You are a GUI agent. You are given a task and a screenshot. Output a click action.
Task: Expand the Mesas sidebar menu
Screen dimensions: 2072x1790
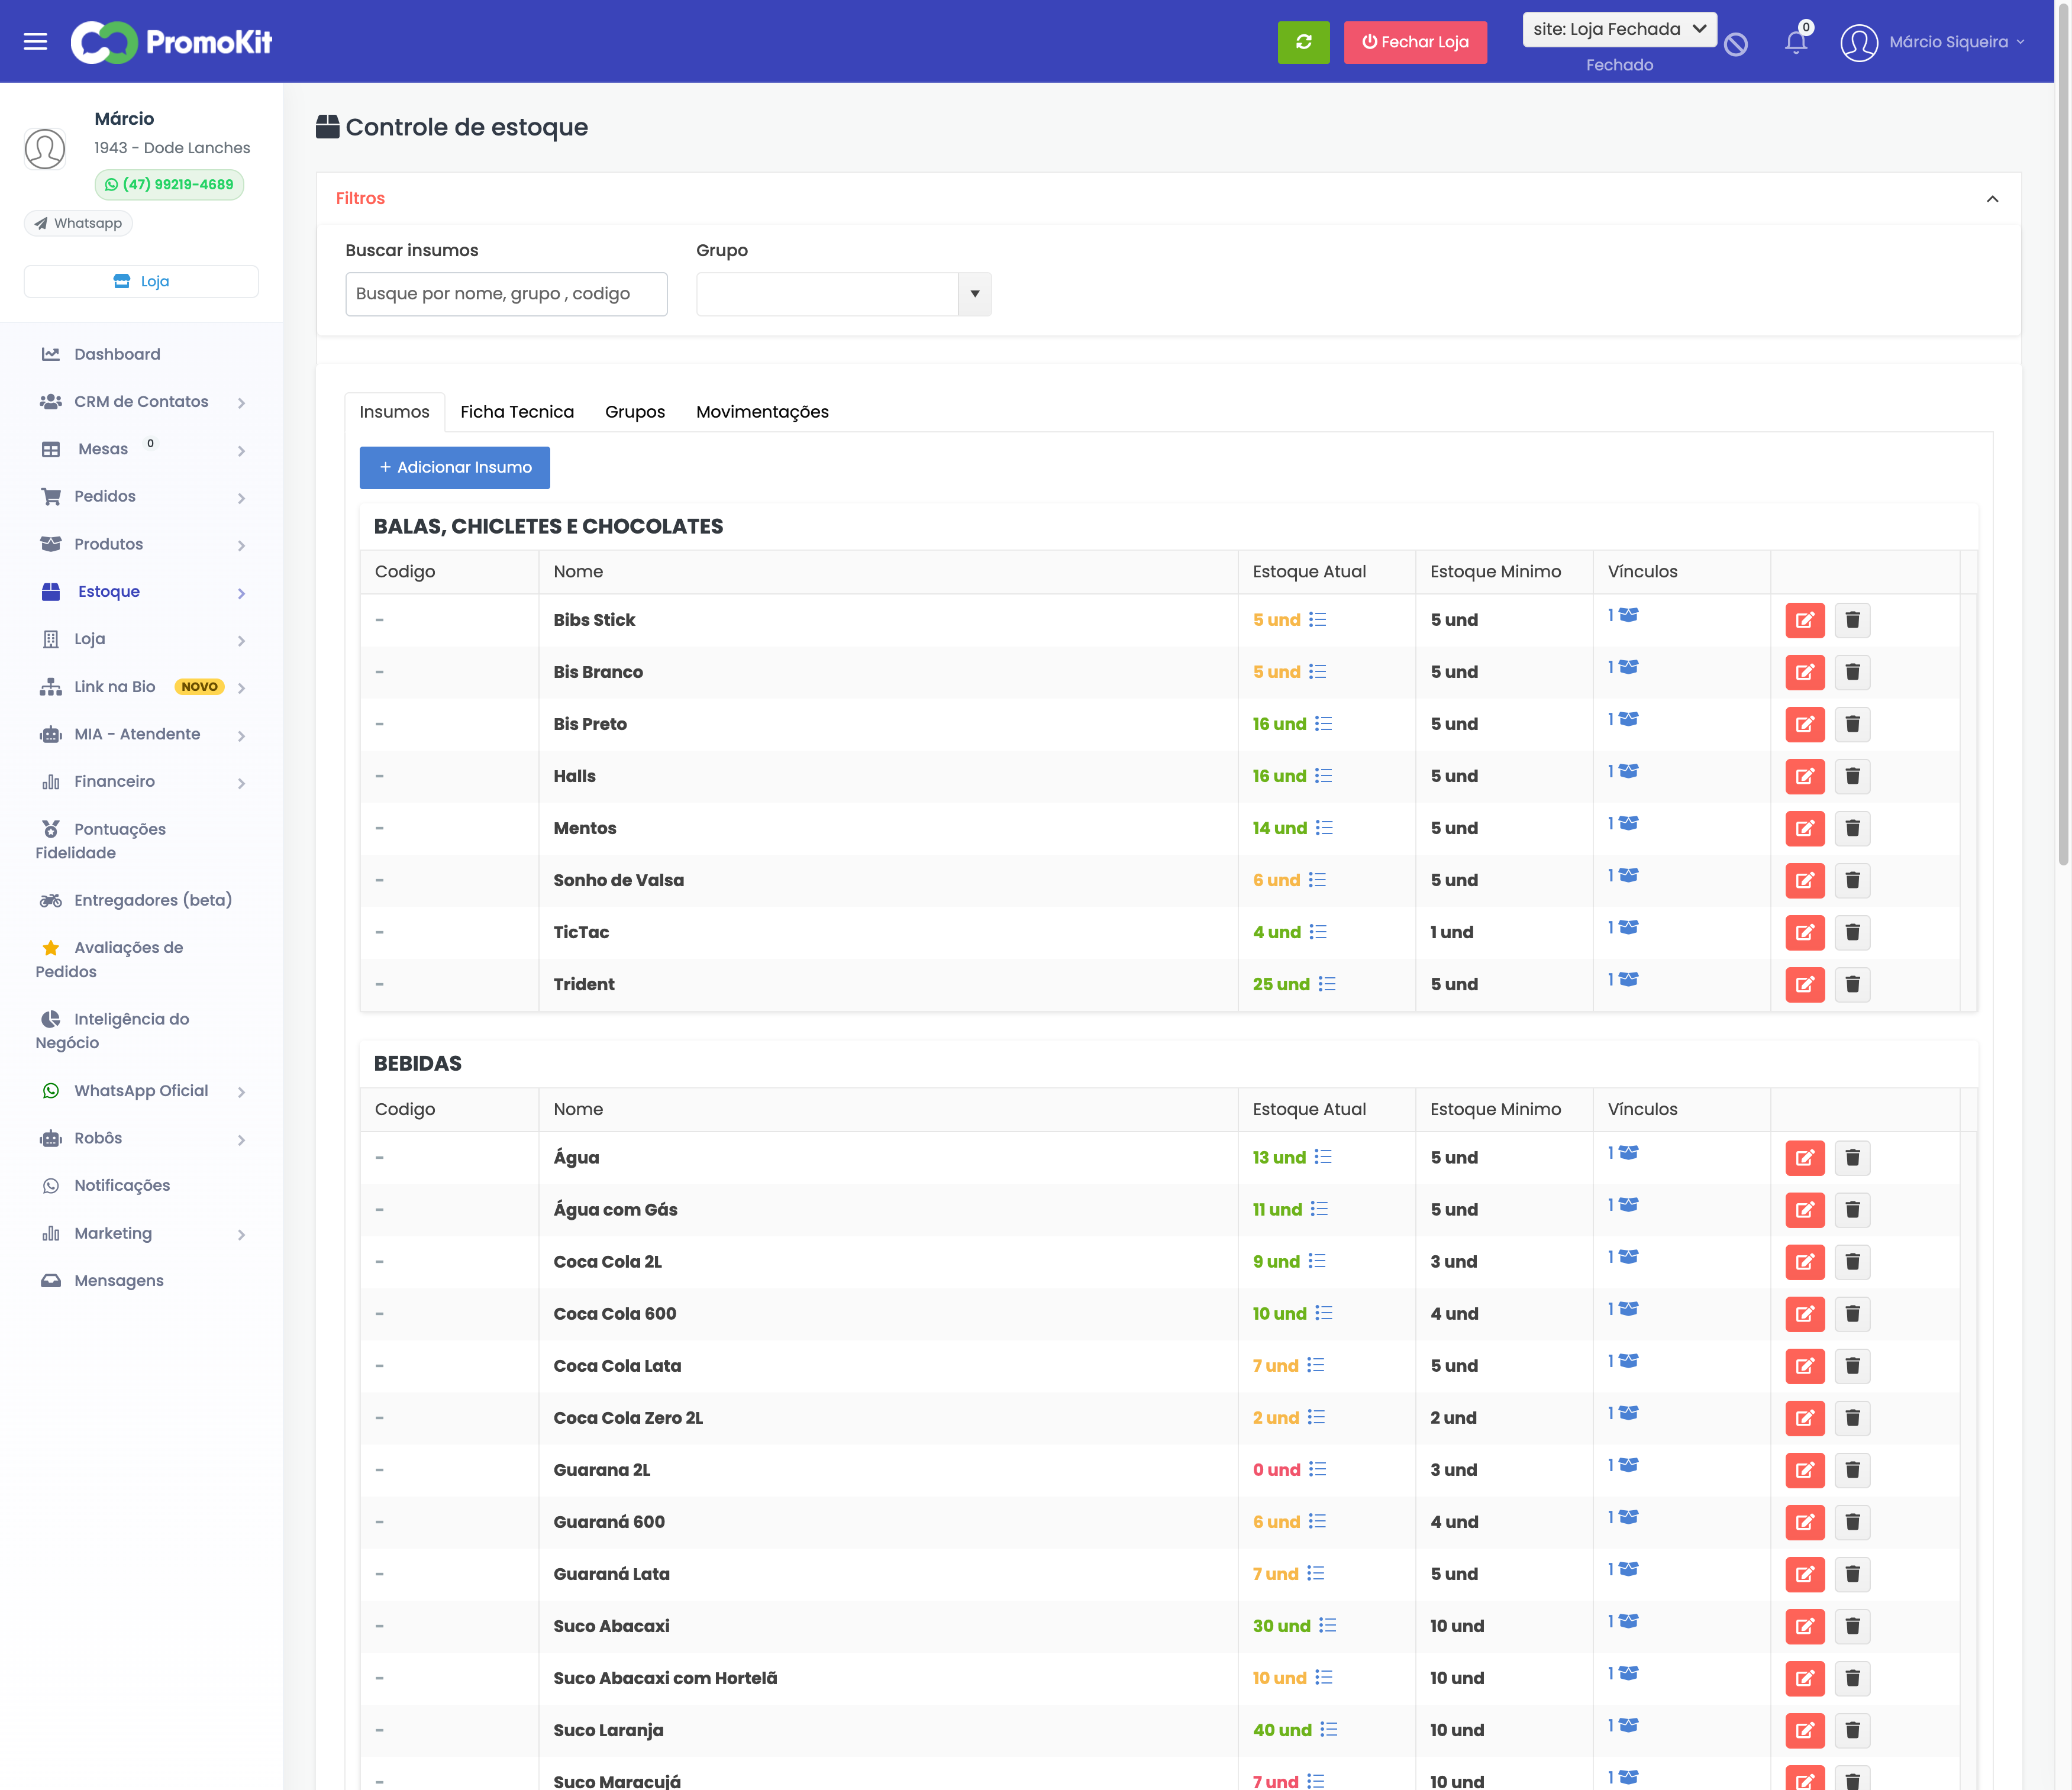[x=142, y=450]
